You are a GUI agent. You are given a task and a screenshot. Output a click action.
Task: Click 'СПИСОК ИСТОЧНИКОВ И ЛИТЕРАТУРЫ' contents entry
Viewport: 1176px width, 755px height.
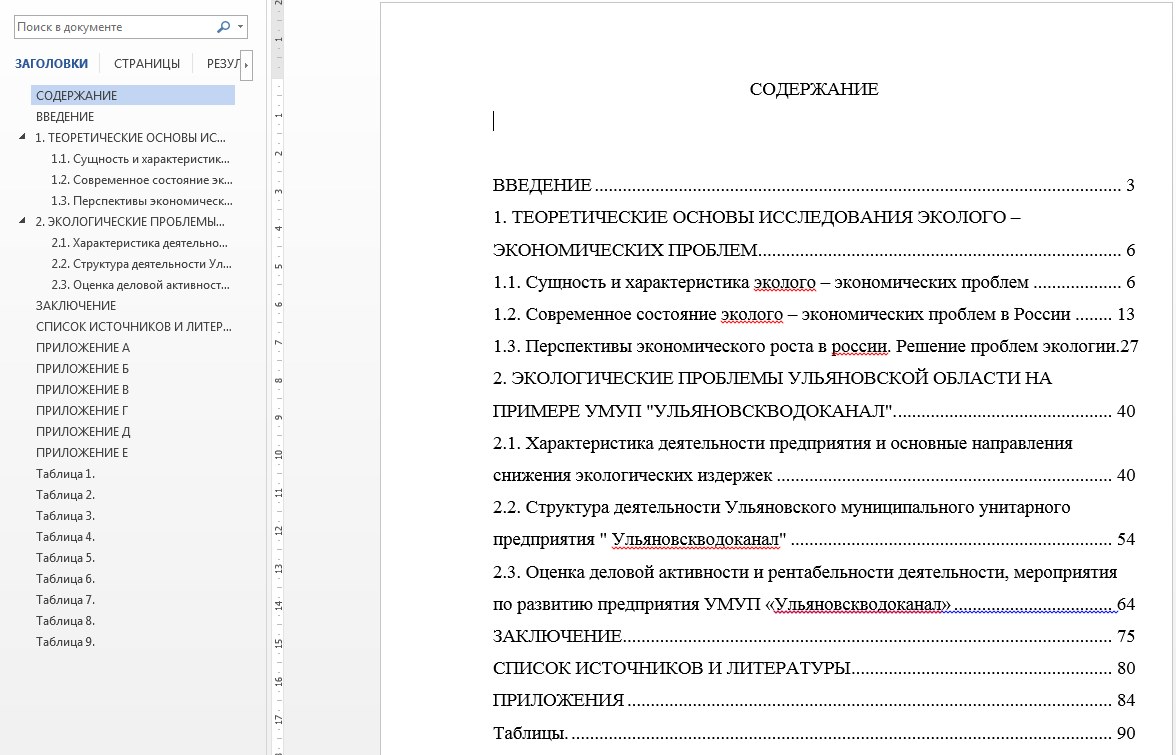coord(814,668)
